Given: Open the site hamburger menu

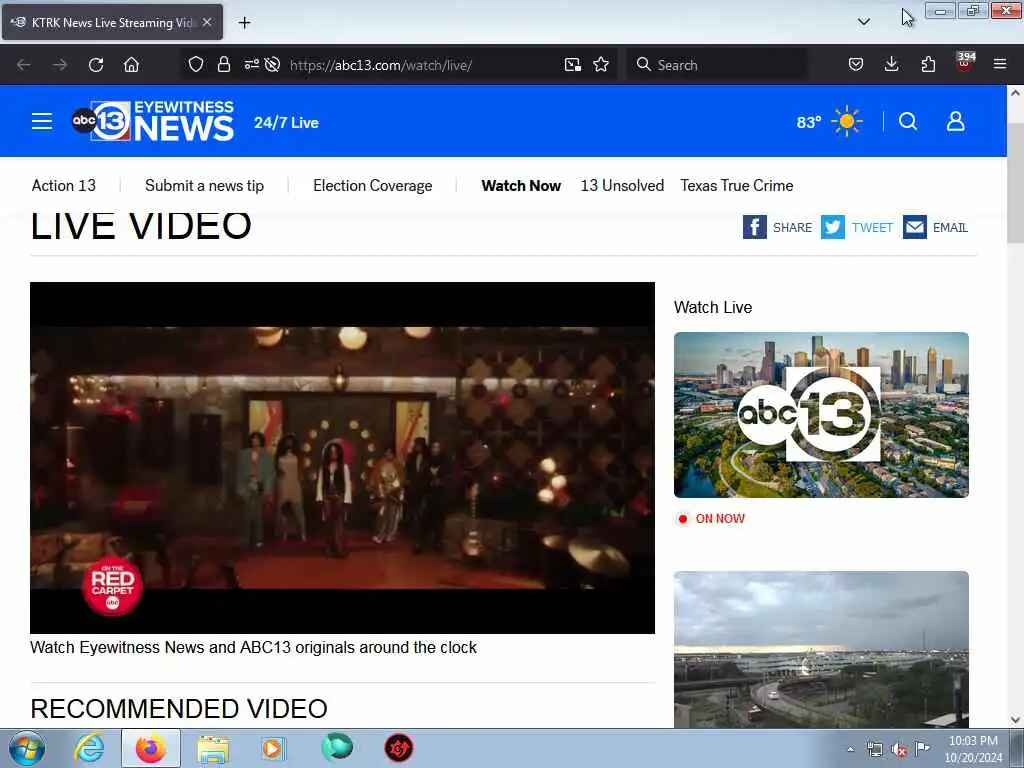Looking at the screenshot, I should 42,121.
